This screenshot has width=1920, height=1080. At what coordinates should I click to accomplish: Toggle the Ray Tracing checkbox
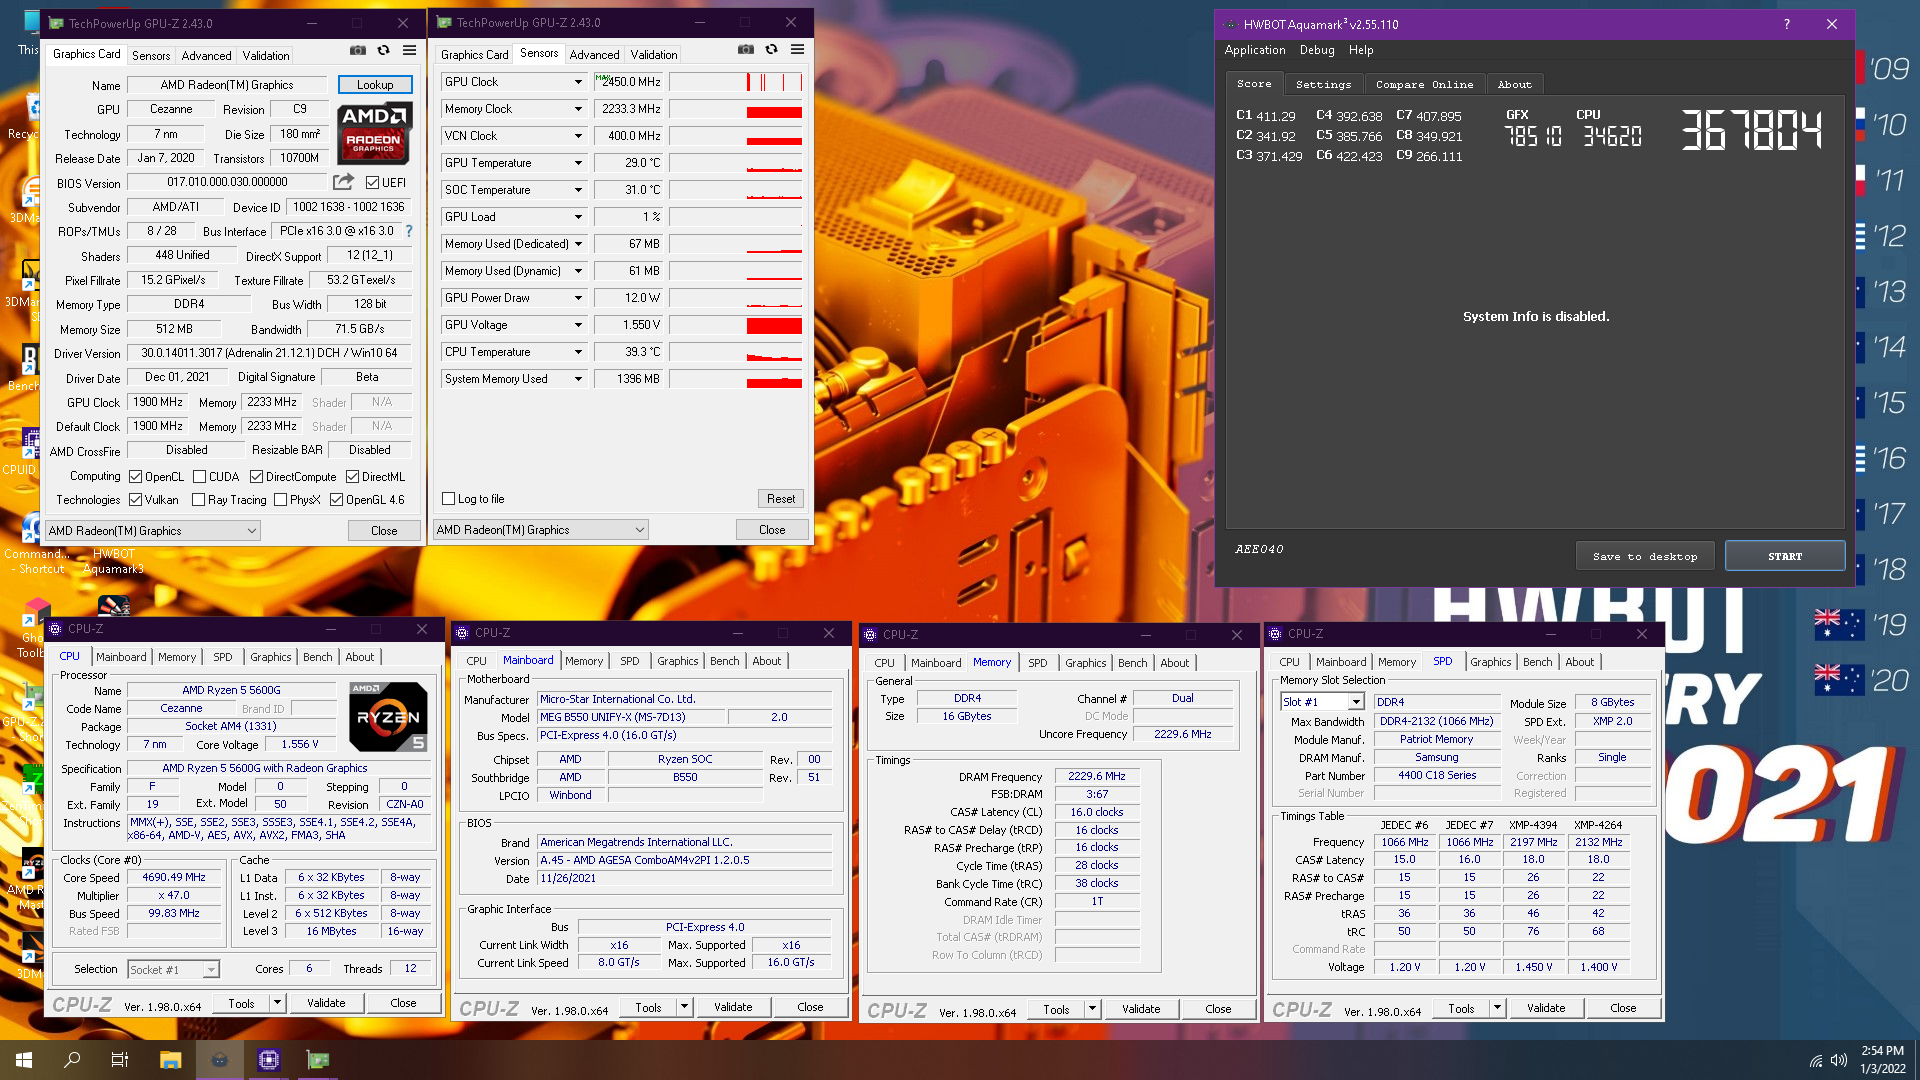(198, 500)
